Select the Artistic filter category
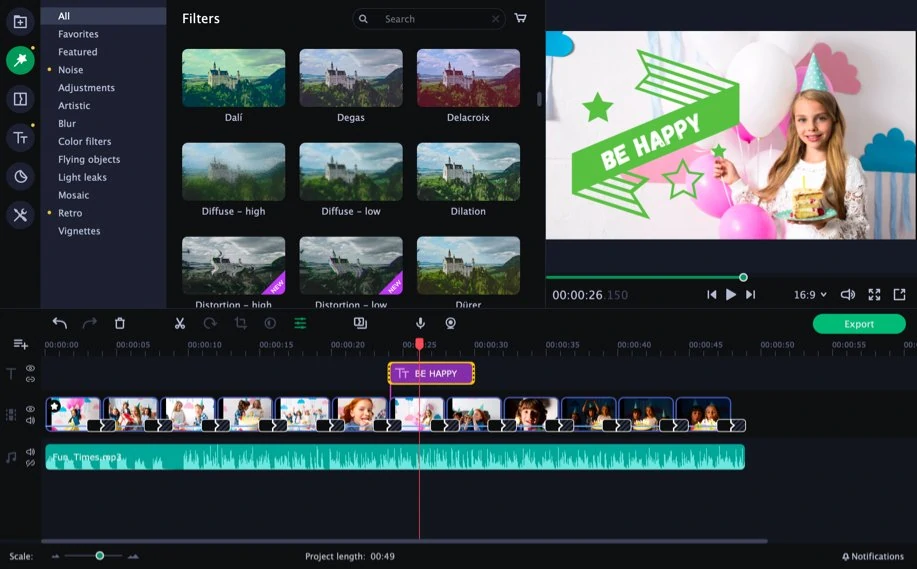This screenshot has width=917, height=569. tap(74, 106)
